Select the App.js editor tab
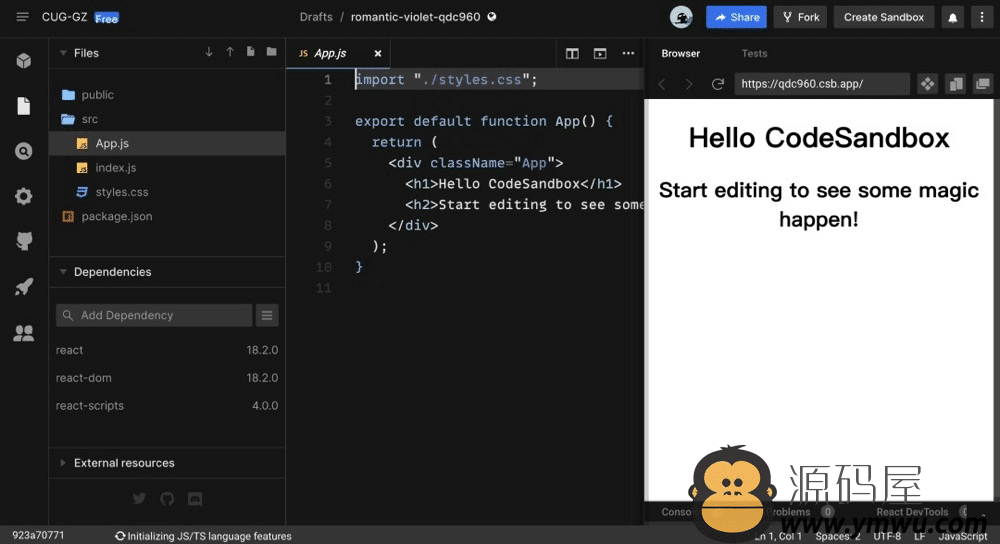Image resolution: width=1000 pixels, height=544 pixels. (x=338, y=54)
